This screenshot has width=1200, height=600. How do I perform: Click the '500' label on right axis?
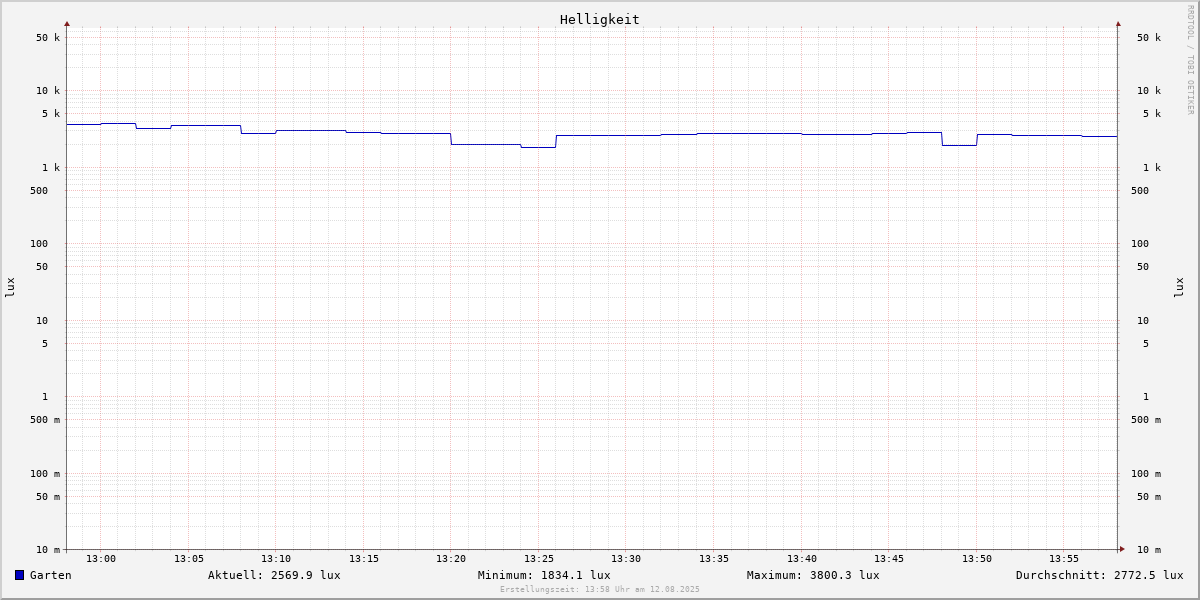1140,191
